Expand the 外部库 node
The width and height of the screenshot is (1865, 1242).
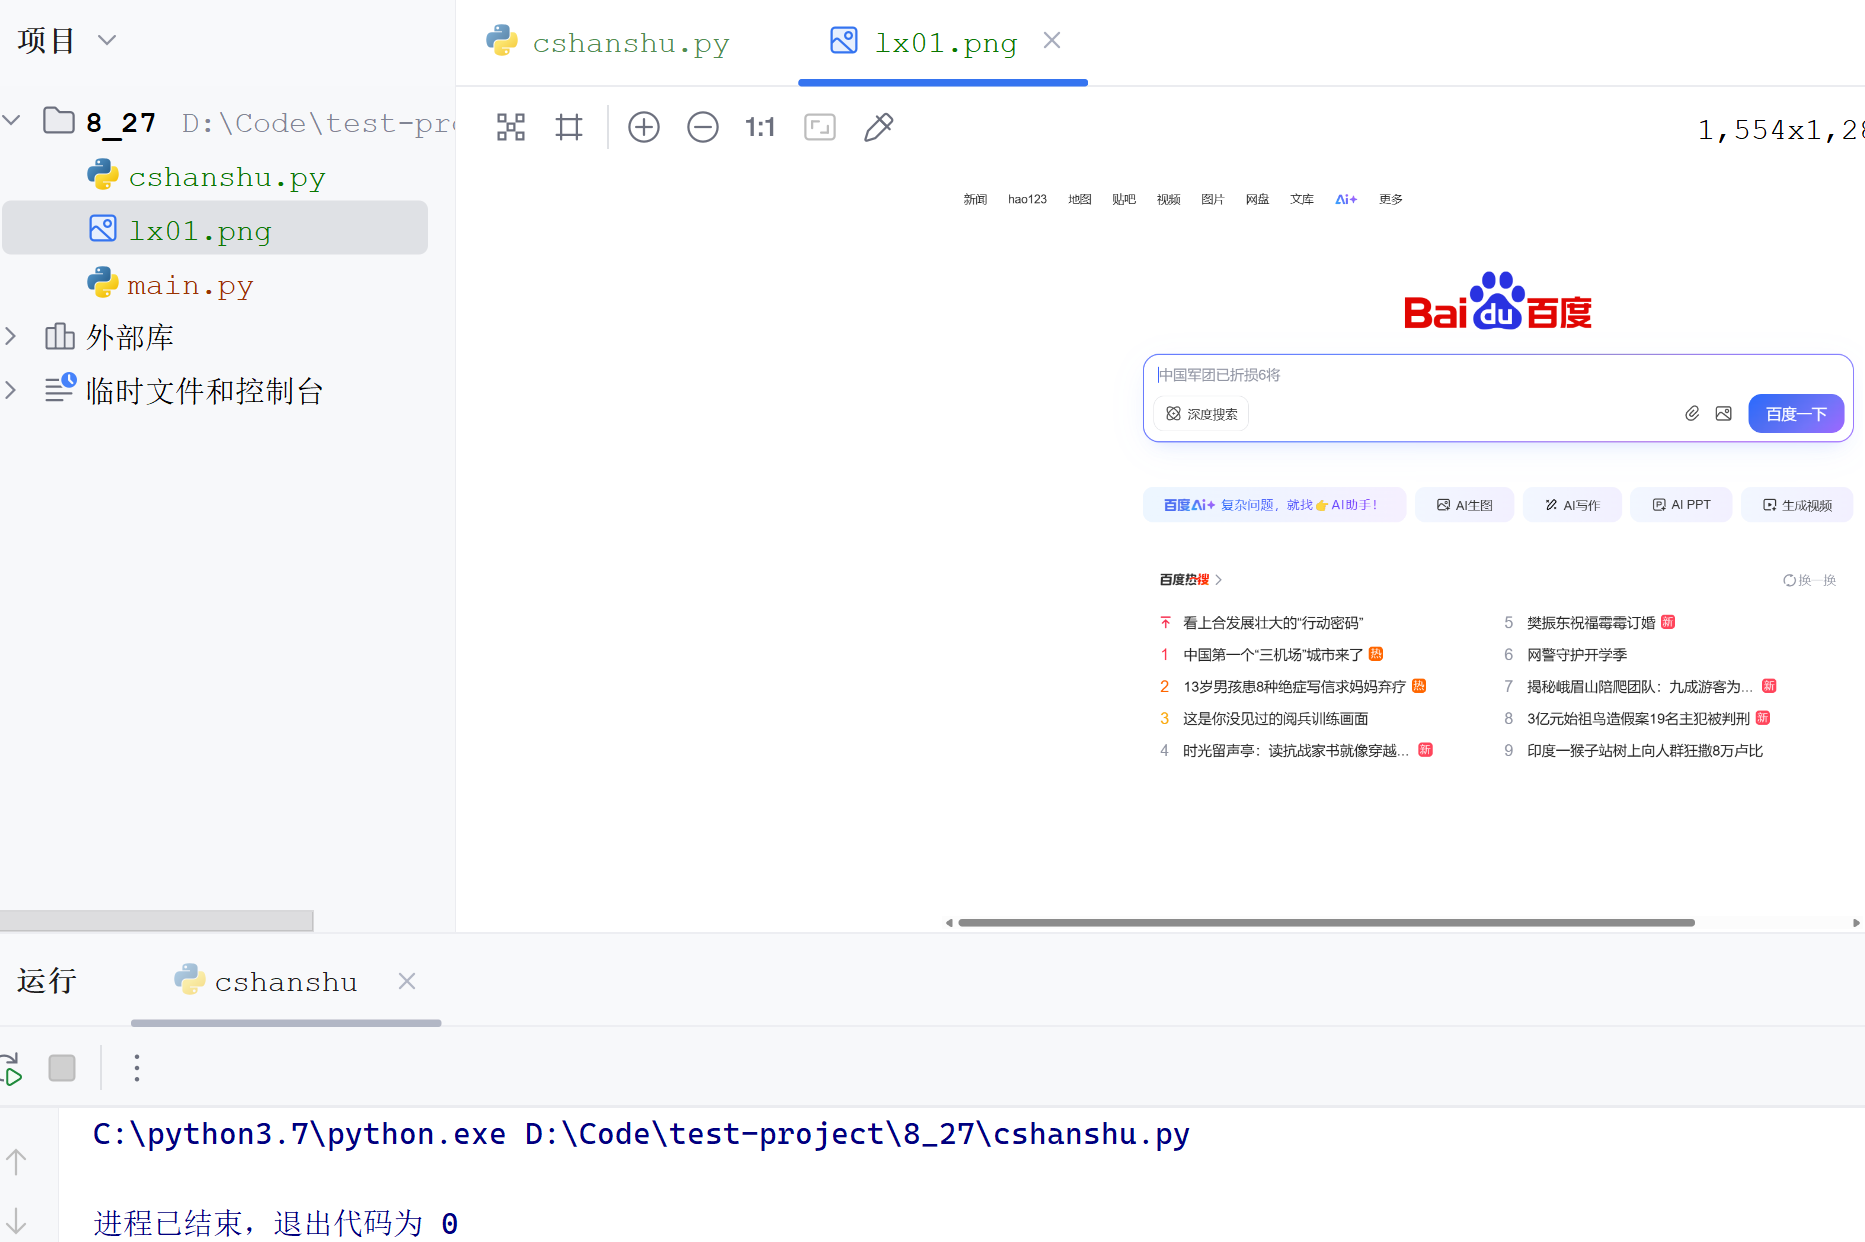(x=12, y=336)
